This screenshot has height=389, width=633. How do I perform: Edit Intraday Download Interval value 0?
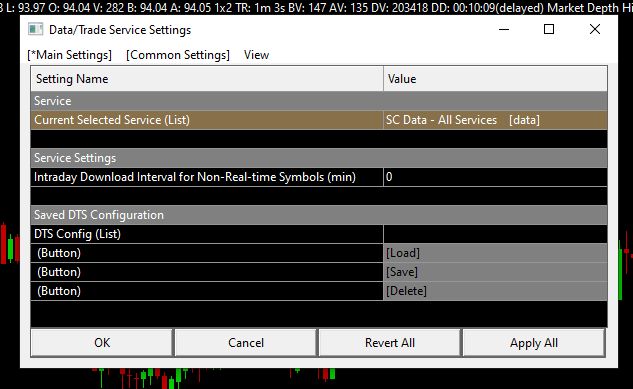tap(495, 177)
